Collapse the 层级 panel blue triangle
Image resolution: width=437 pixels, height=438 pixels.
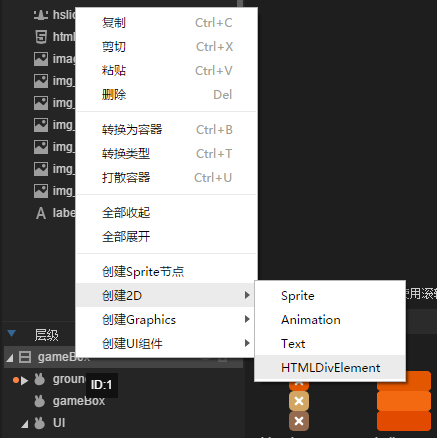tap(12, 333)
